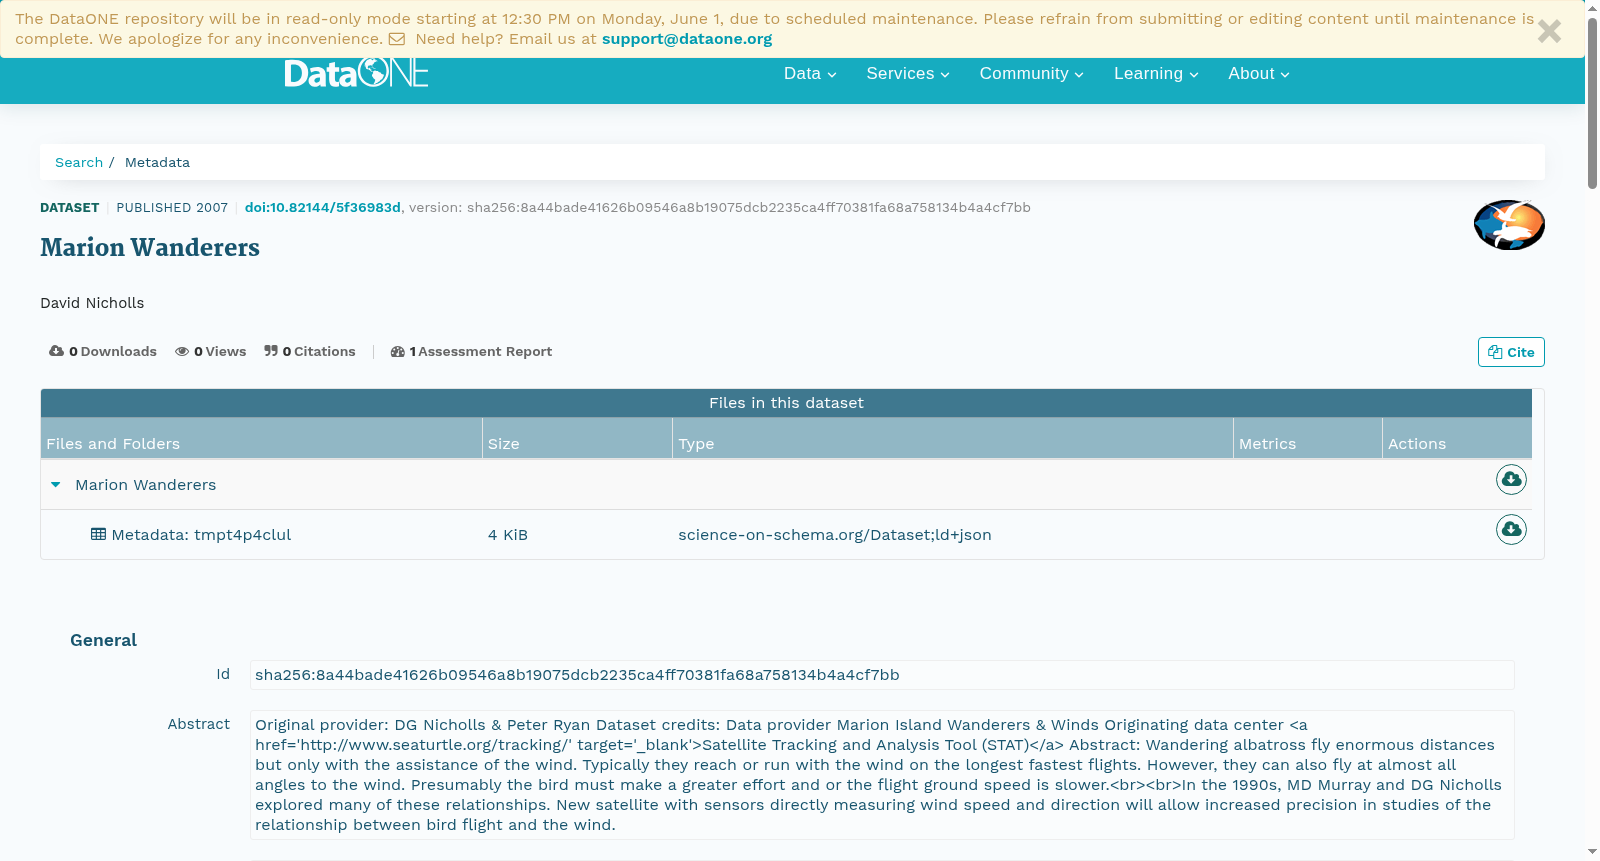Click the '4 KiB' size cell
Screen dimensions: 1600x861
[x=508, y=535]
